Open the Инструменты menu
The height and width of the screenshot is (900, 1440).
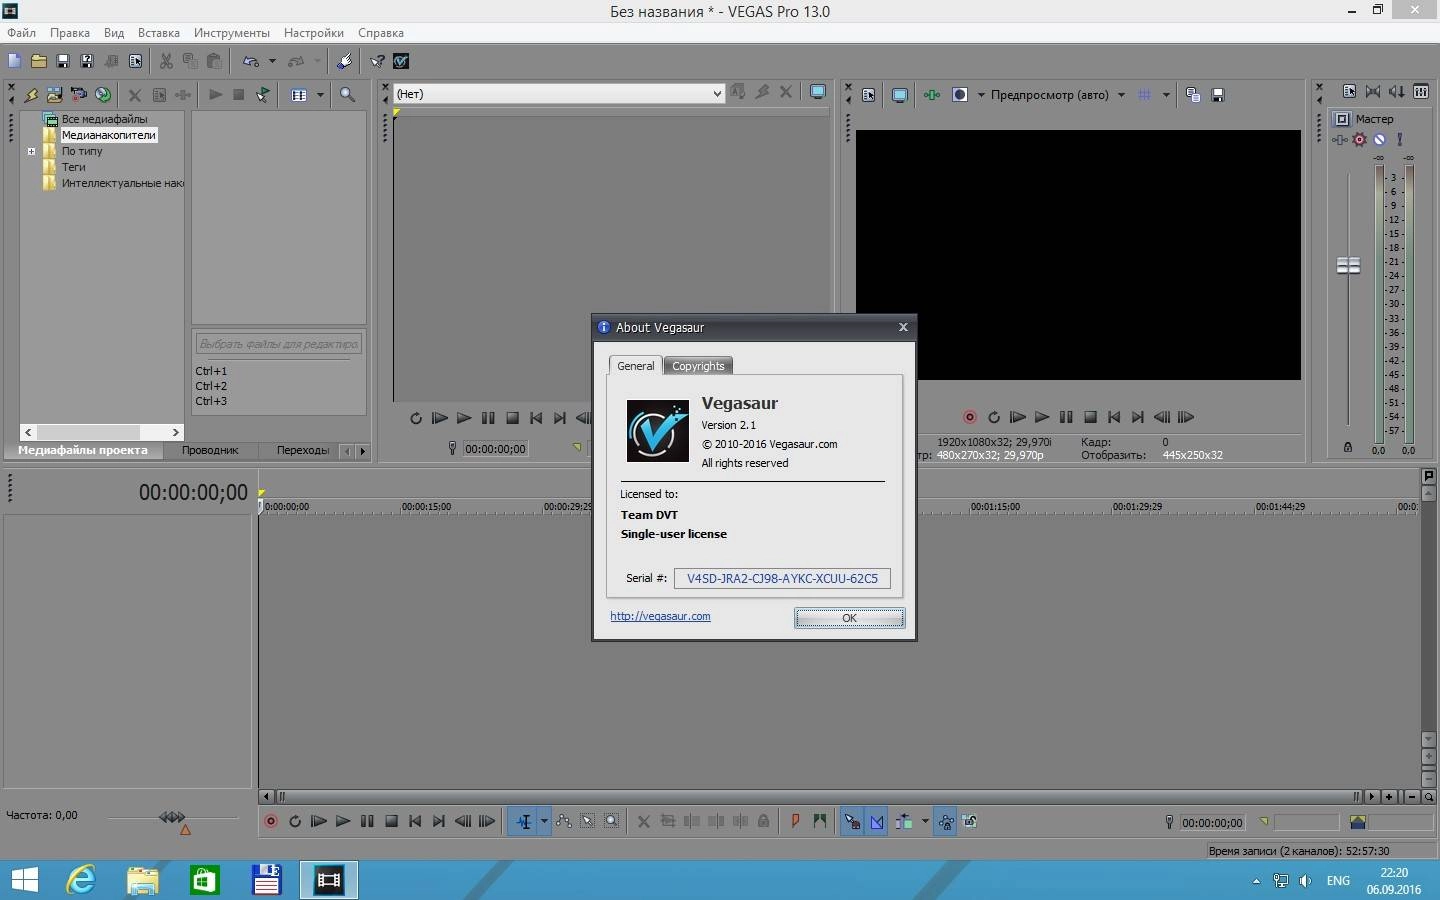[x=231, y=33]
